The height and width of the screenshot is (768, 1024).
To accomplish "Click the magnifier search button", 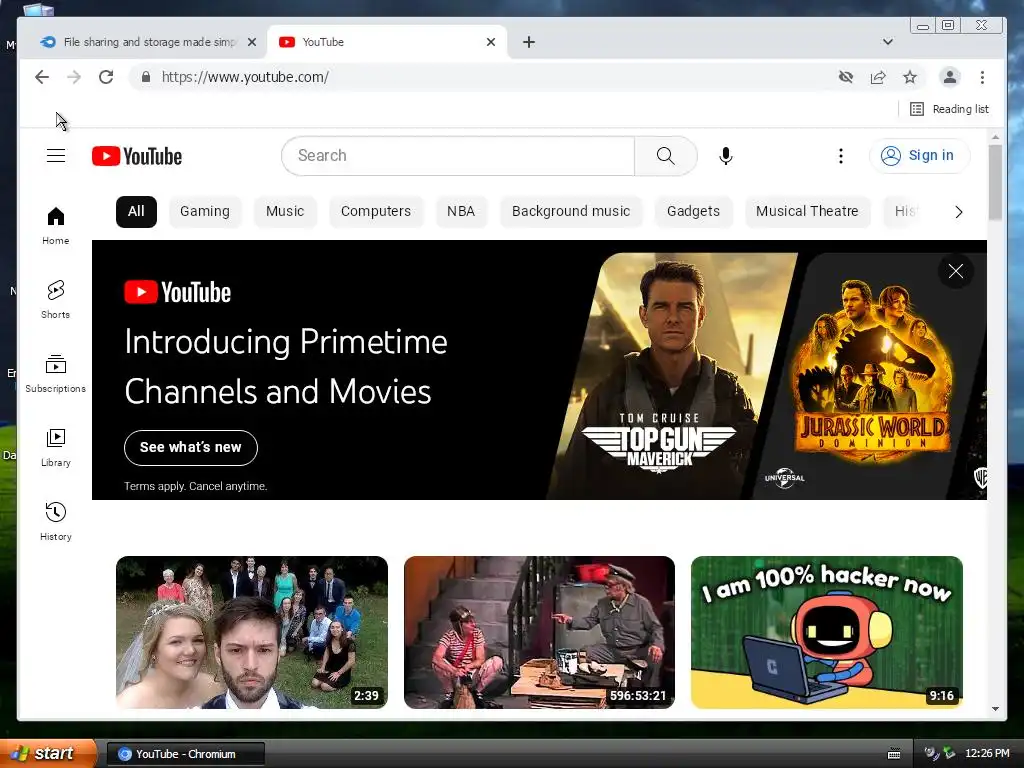I will (x=665, y=156).
